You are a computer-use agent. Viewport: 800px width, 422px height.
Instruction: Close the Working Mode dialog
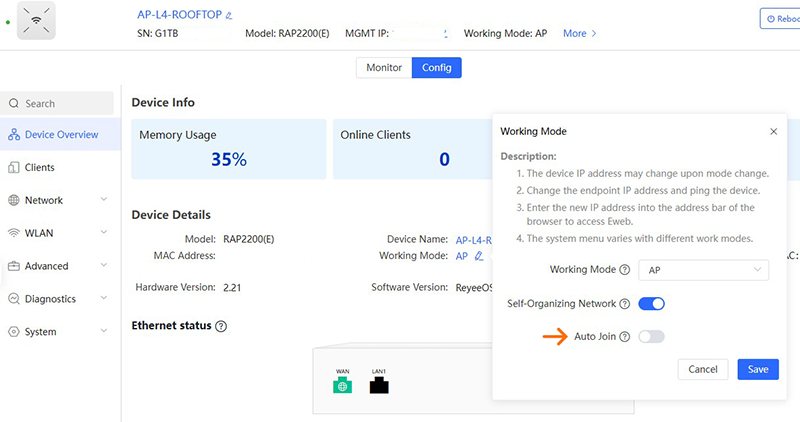point(773,131)
